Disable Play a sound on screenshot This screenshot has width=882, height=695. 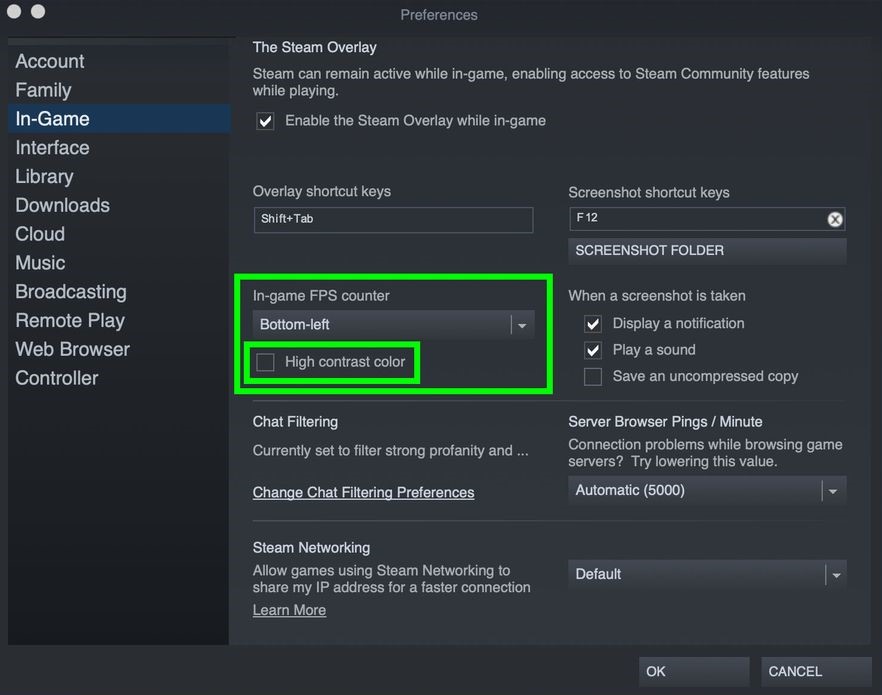(x=593, y=350)
